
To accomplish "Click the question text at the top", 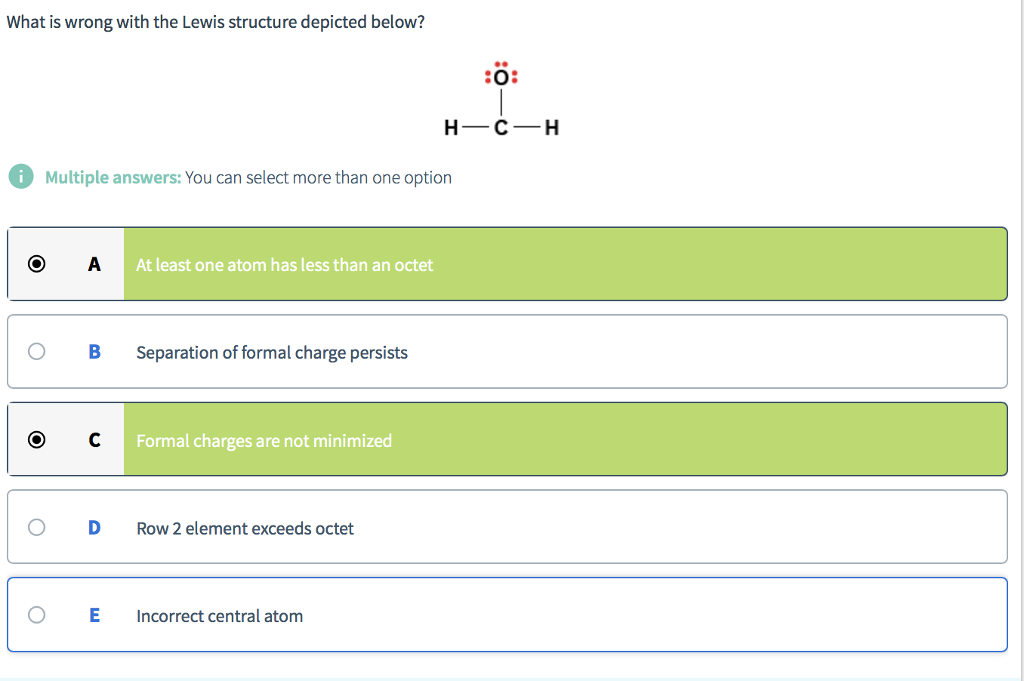I will [x=215, y=21].
